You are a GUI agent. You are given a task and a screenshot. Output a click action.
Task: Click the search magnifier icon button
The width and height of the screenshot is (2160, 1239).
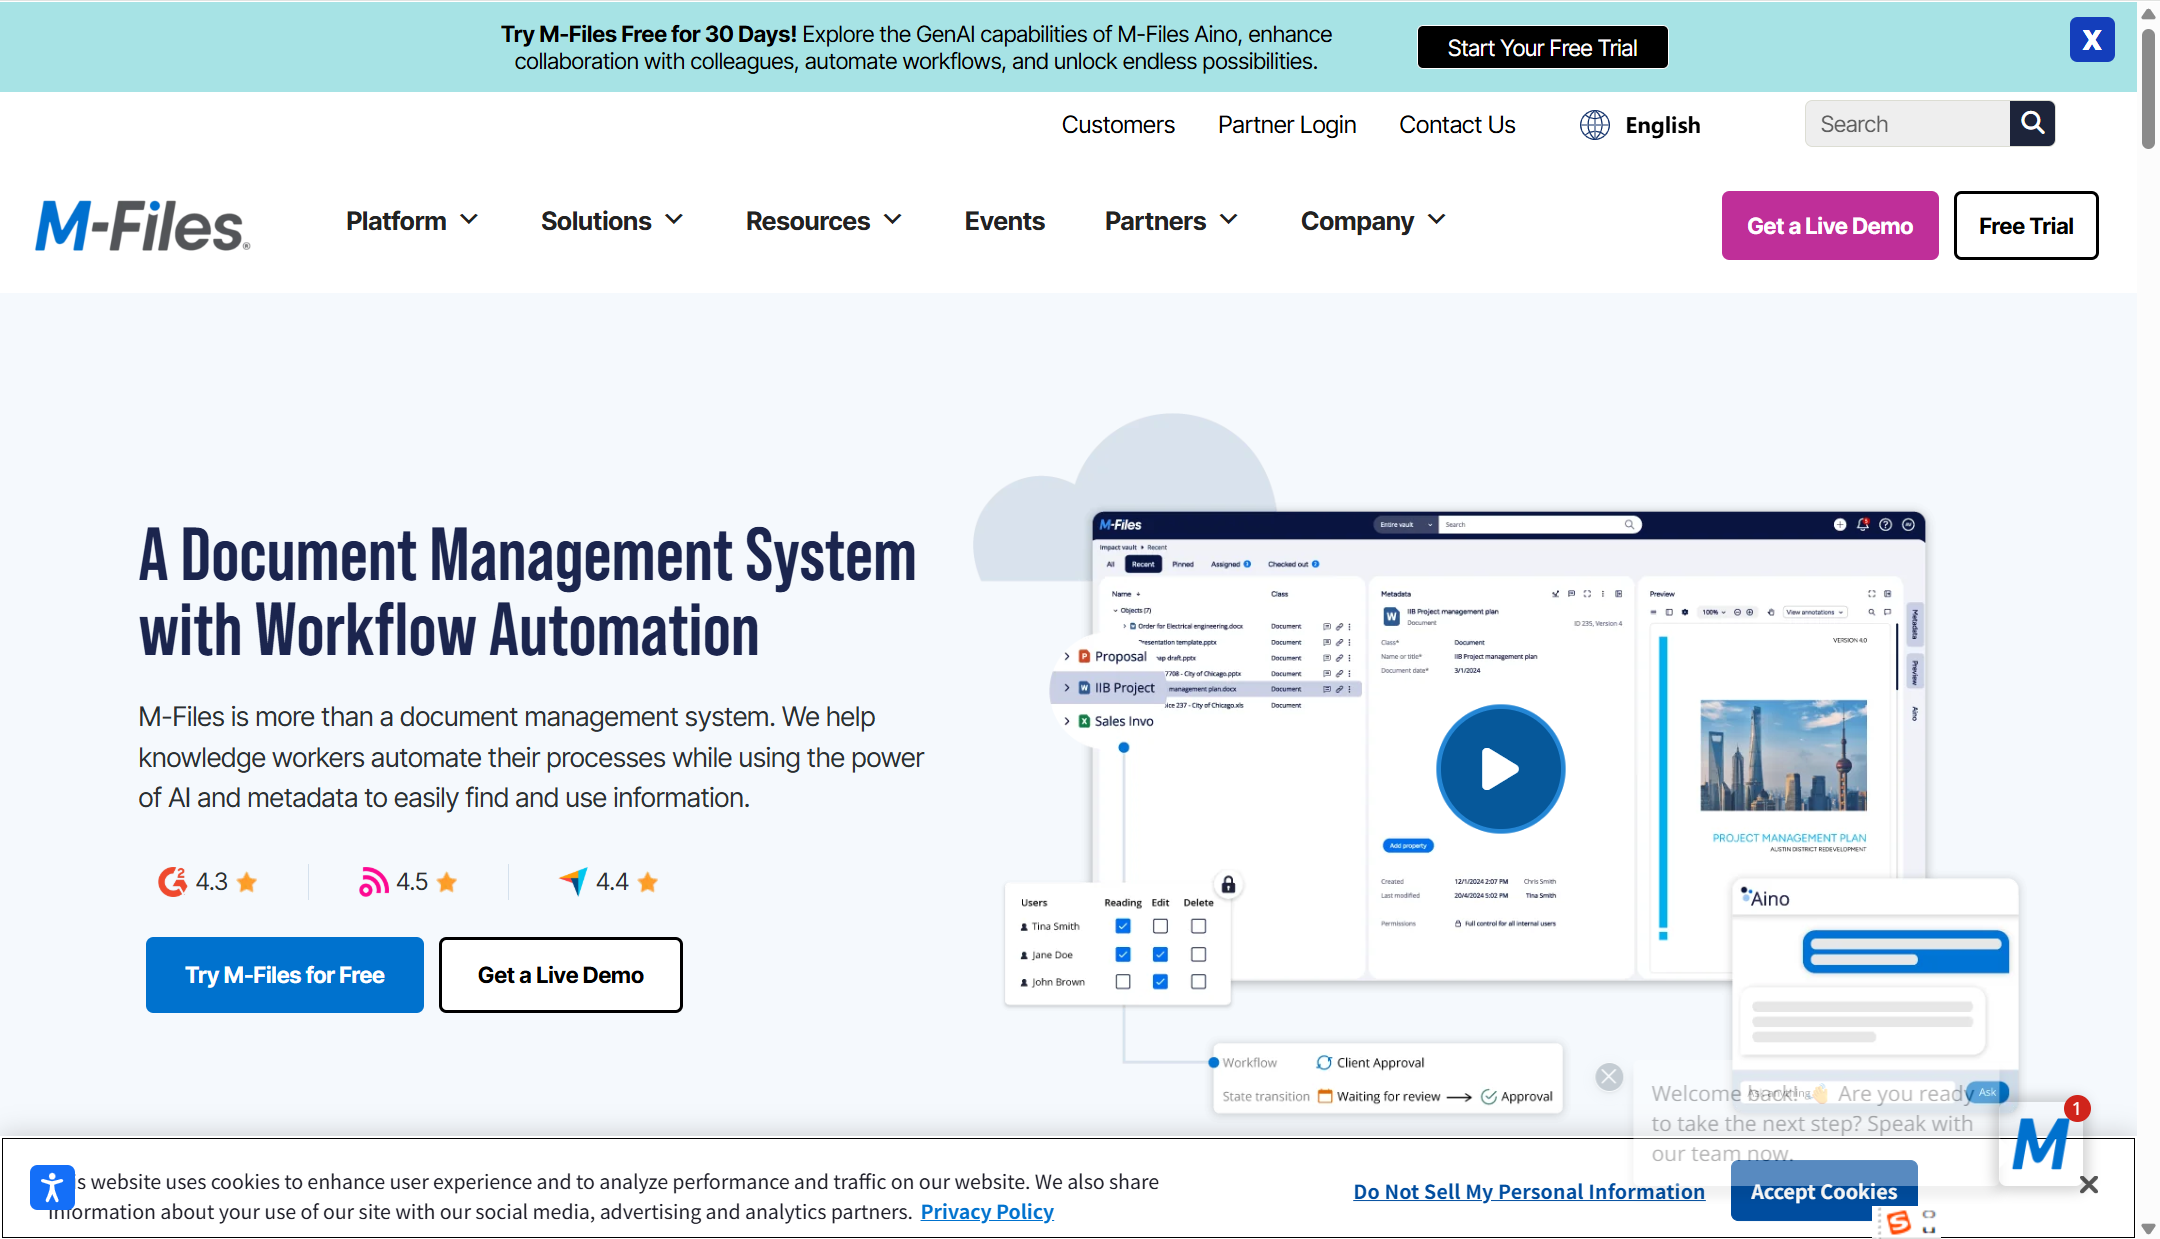[x=2031, y=123]
